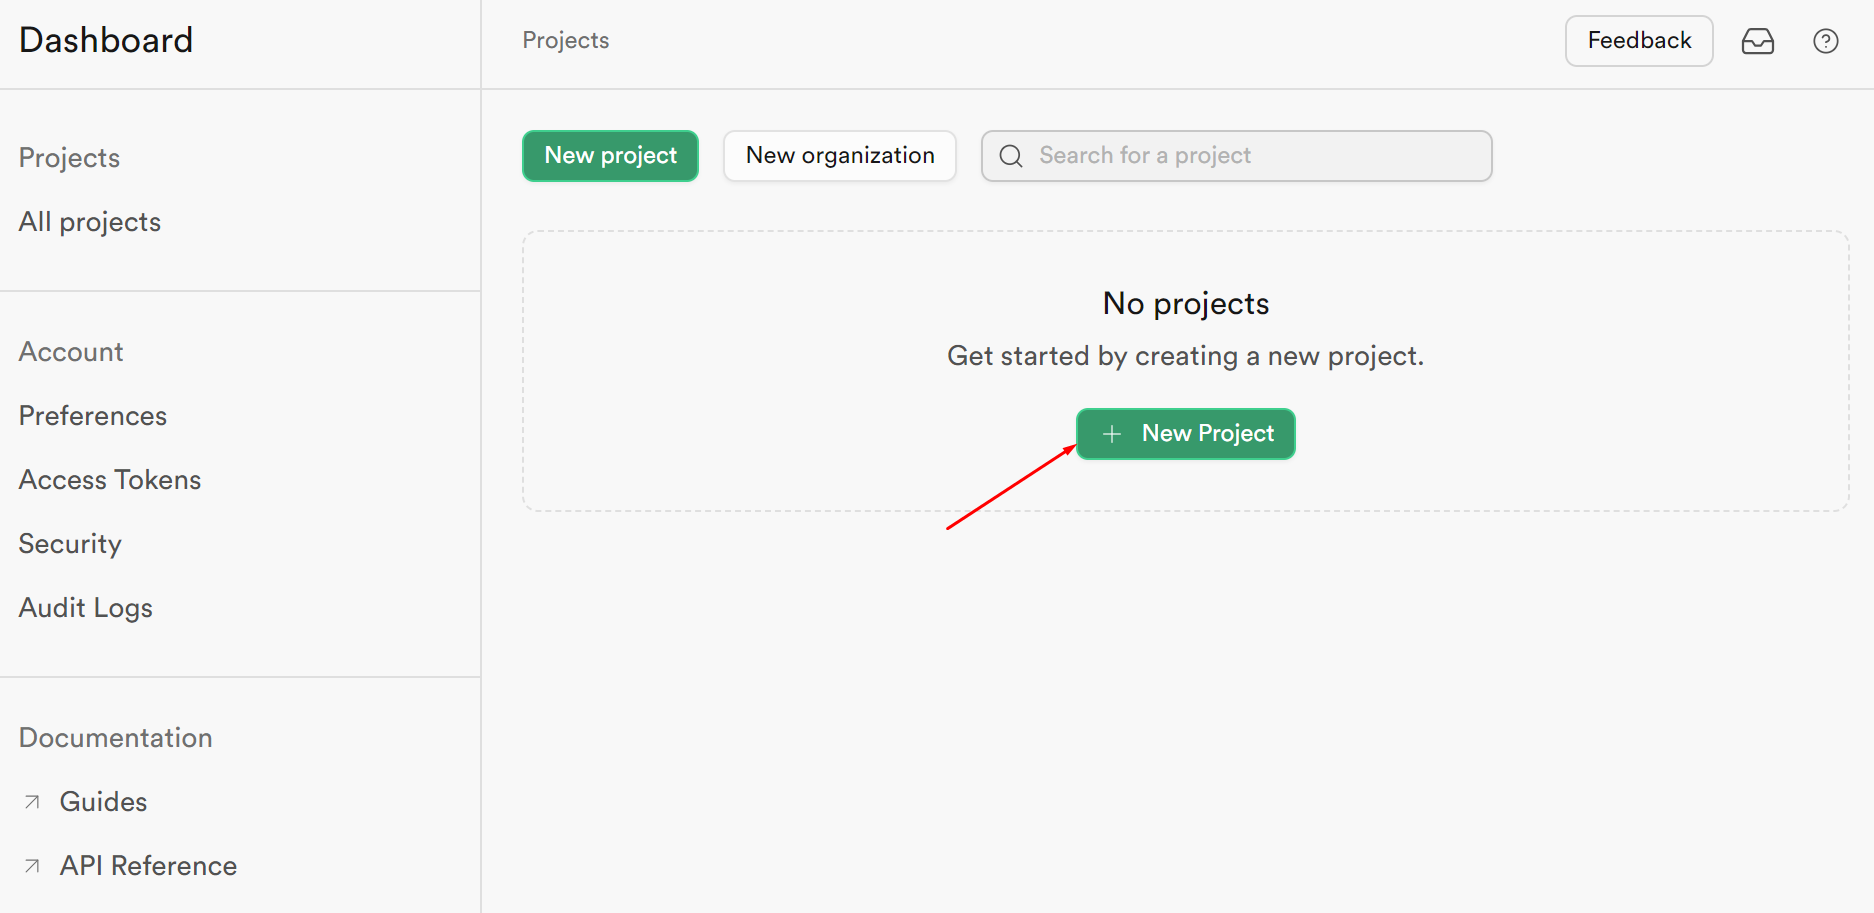Click the help question mark icon
This screenshot has height=913, width=1874.
(x=1825, y=41)
